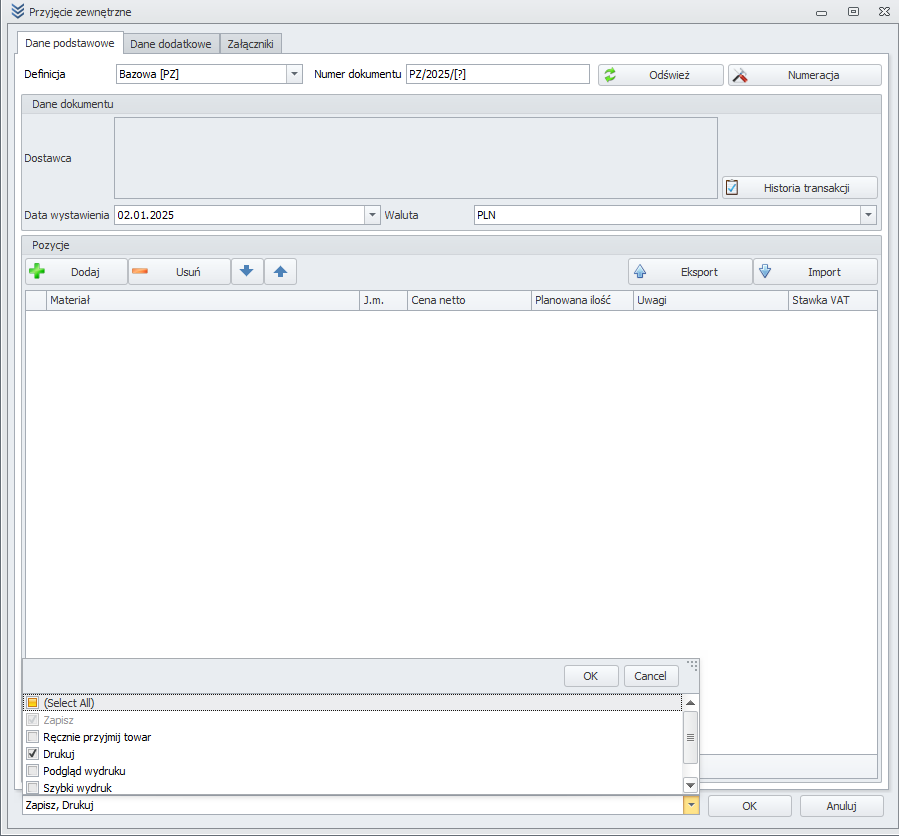This screenshot has height=836, width=899.
Task: Click the popup list scrollbar thumb
Action: (690, 737)
